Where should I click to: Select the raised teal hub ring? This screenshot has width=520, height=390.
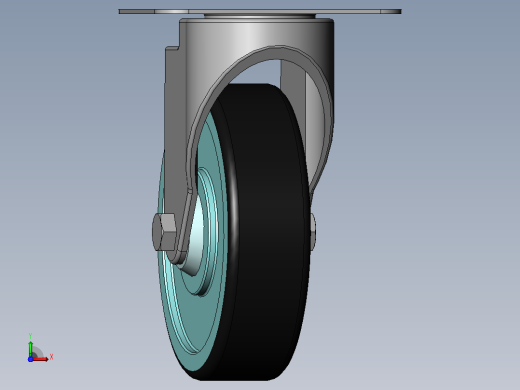click(x=209, y=233)
